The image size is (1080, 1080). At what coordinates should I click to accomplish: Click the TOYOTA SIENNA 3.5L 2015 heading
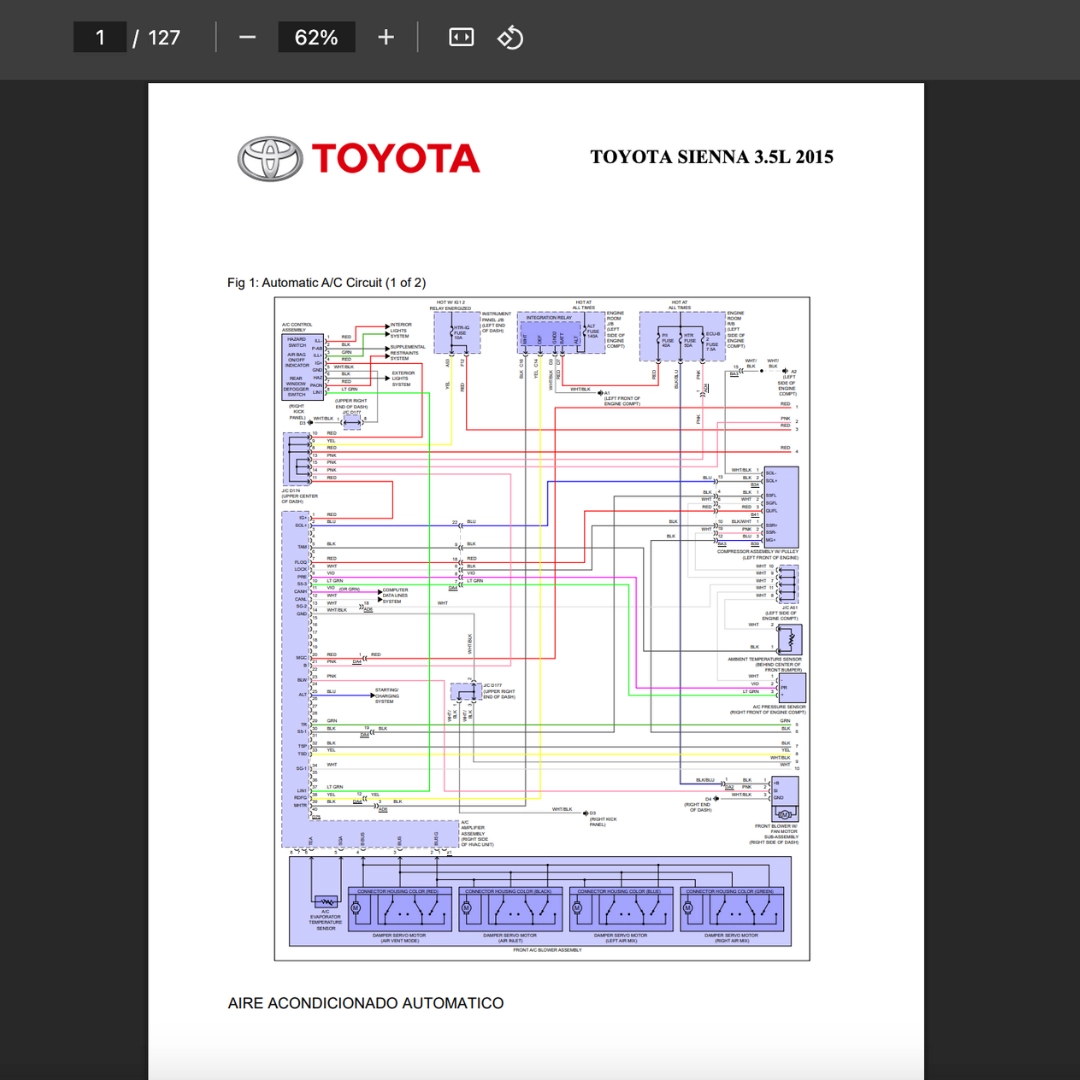[x=712, y=157]
